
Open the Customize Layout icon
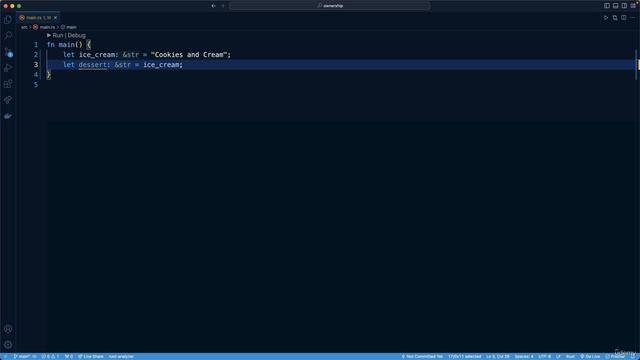633,6
